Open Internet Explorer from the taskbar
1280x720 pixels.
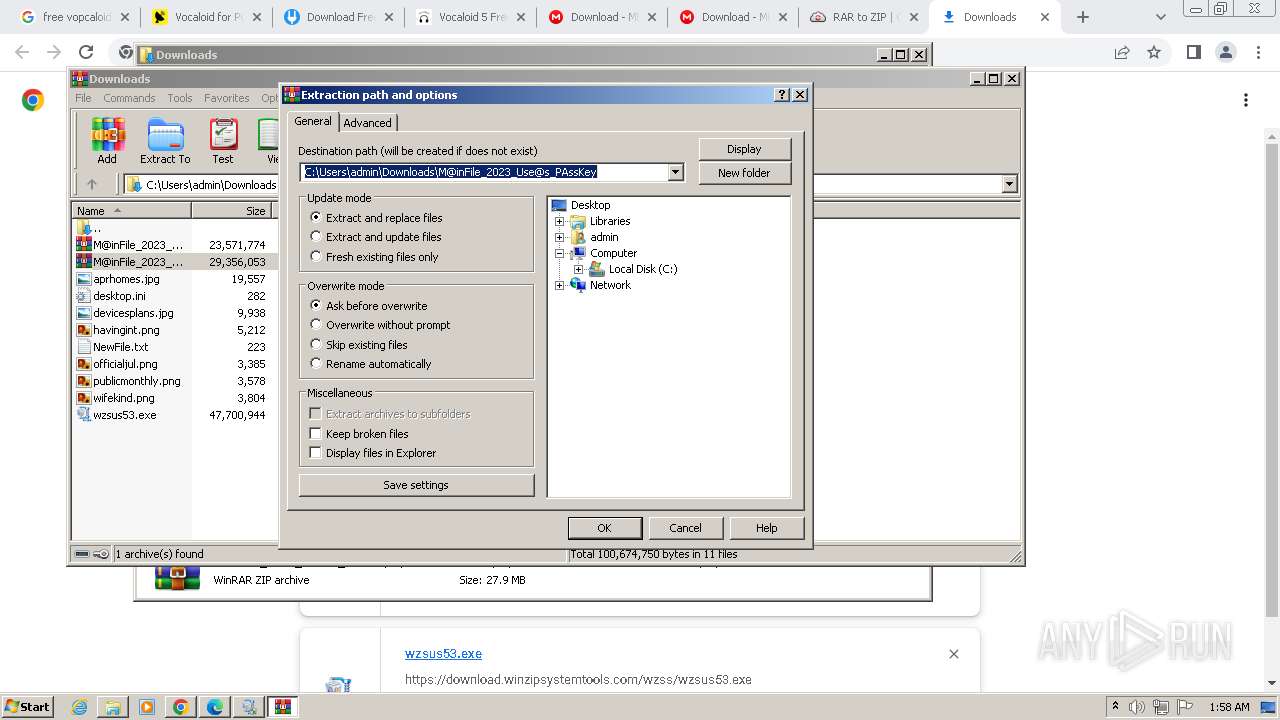tap(80, 707)
